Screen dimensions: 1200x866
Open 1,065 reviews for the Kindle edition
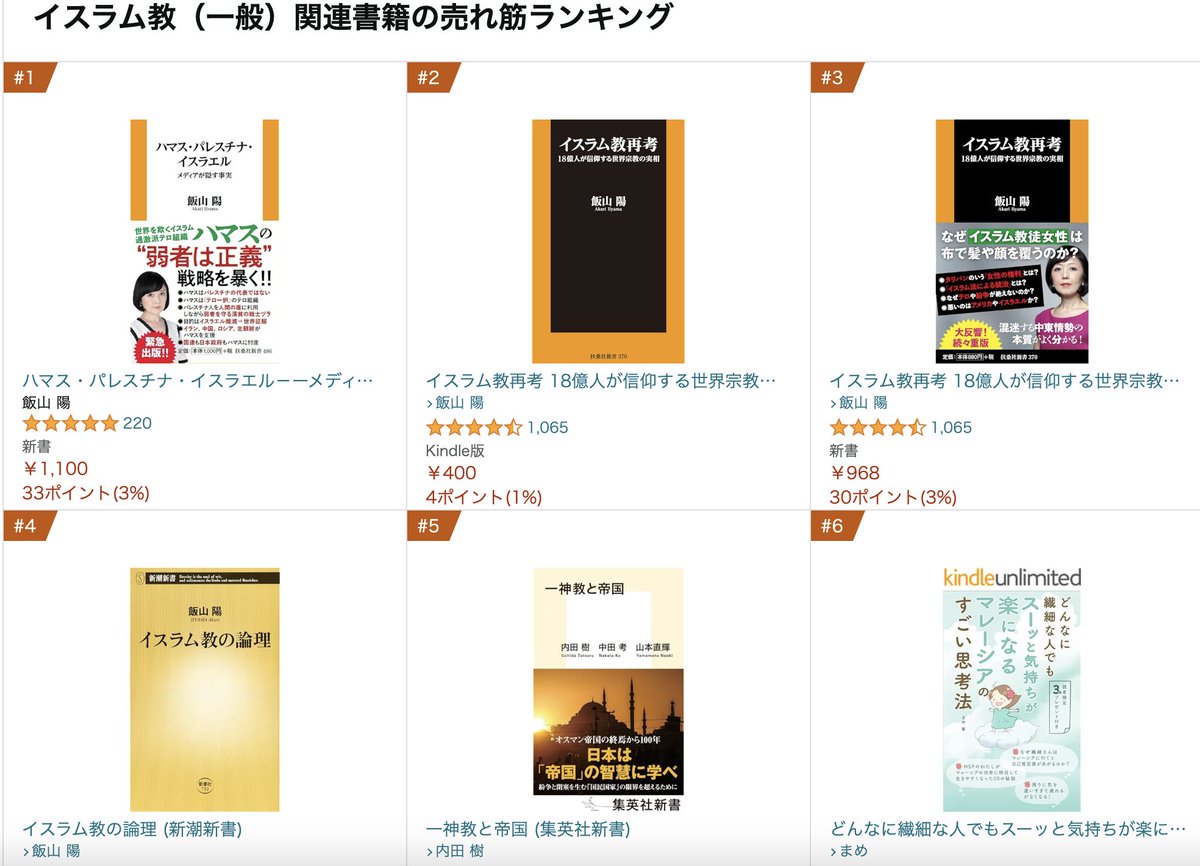click(x=547, y=428)
